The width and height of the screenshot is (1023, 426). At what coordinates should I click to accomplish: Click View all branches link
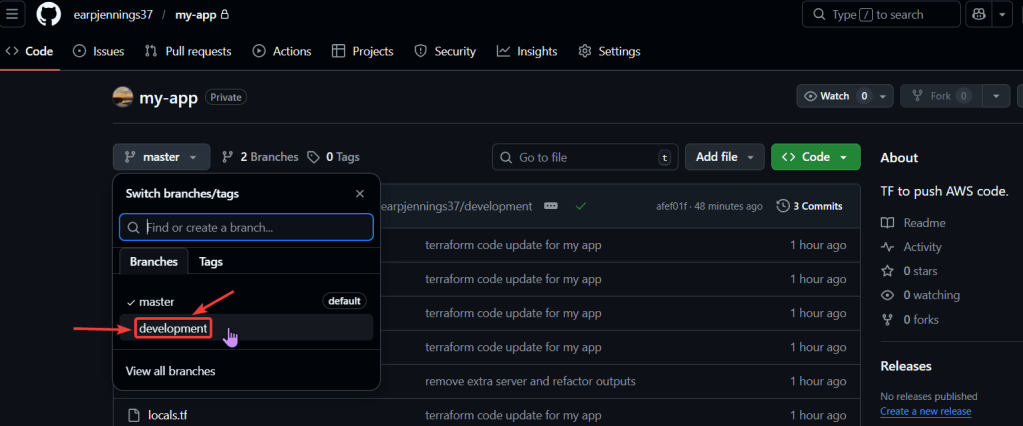coord(170,371)
